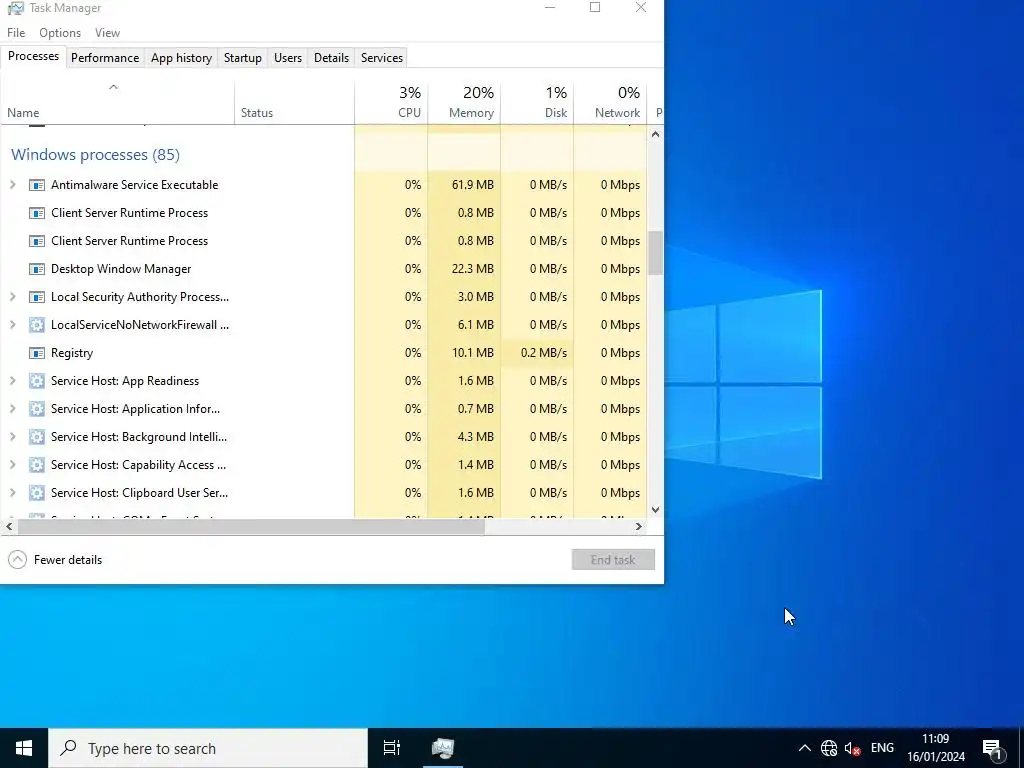This screenshot has height=768, width=1024.
Task: Click the ENG language indicator
Action: click(x=882, y=748)
